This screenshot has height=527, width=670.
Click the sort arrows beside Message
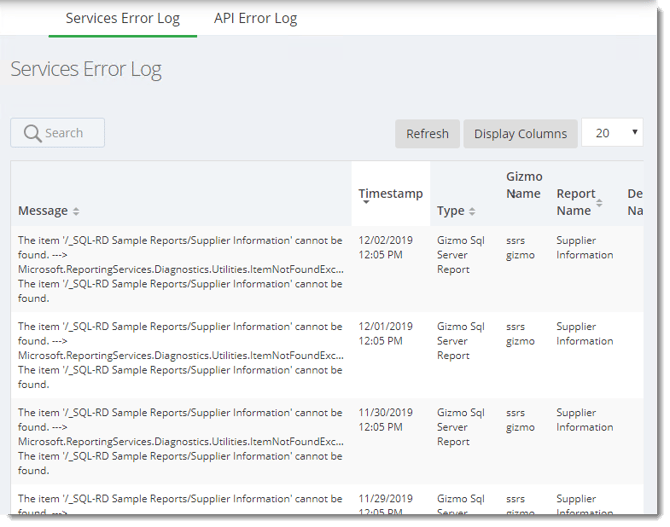(76, 211)
